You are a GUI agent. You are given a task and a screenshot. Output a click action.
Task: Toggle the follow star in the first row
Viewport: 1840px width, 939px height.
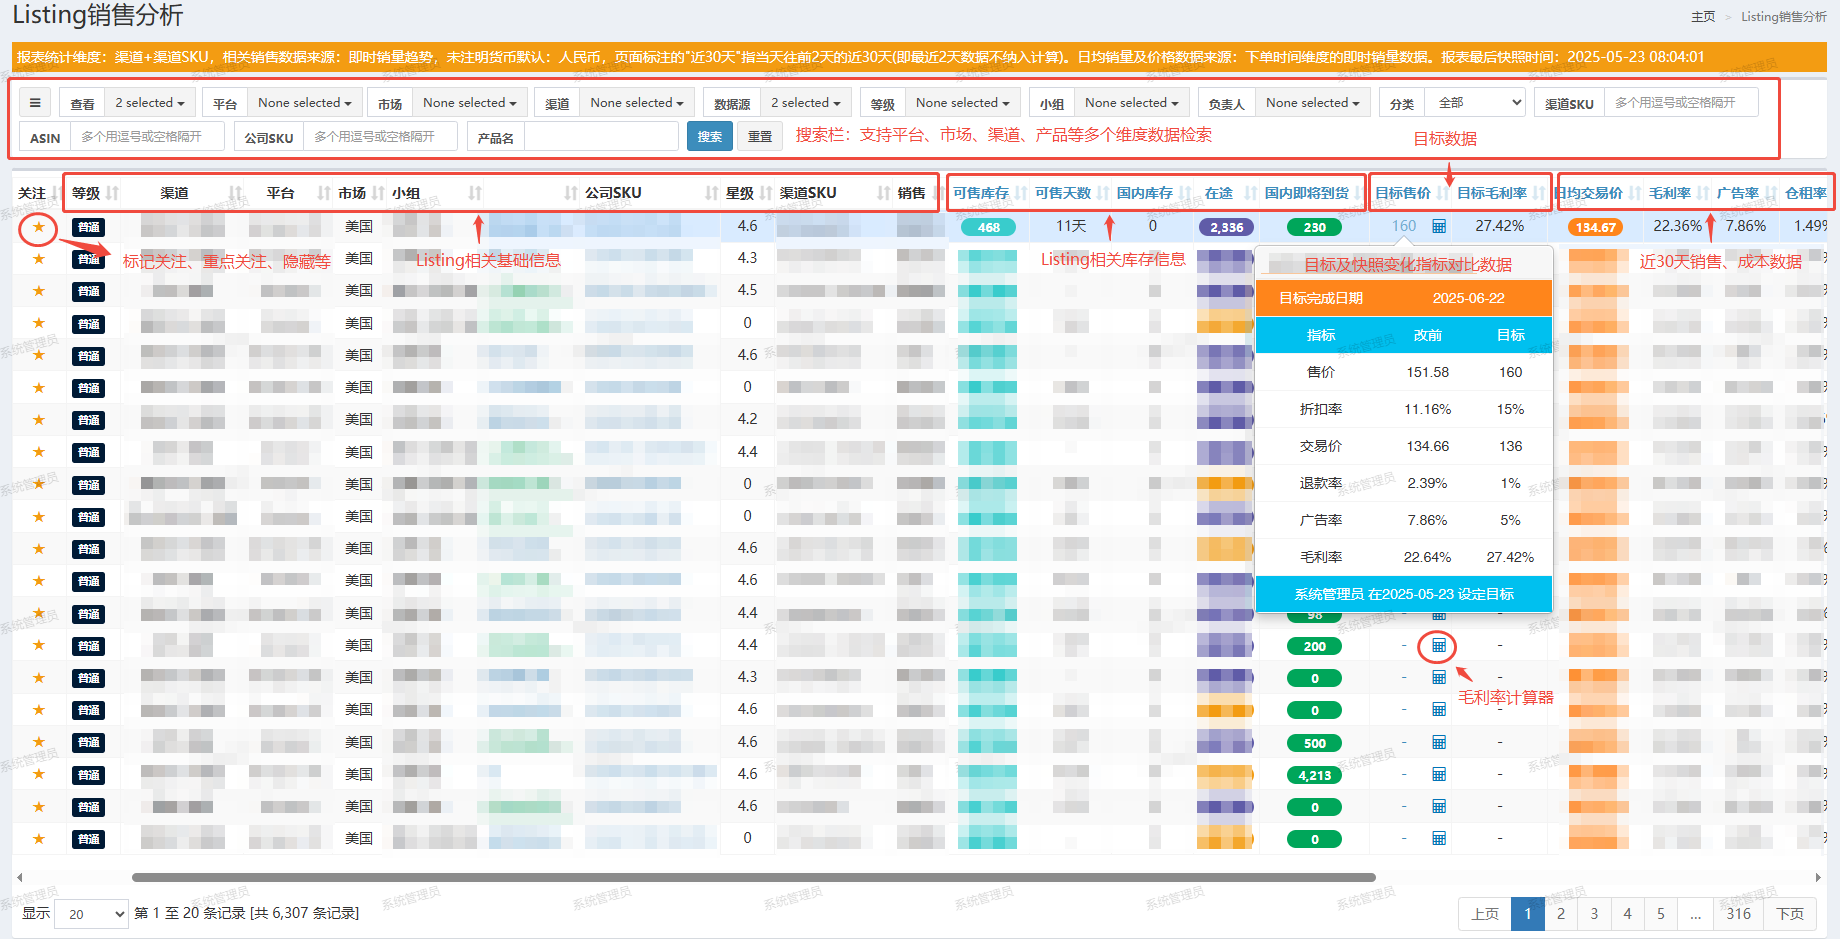[39, 228]
